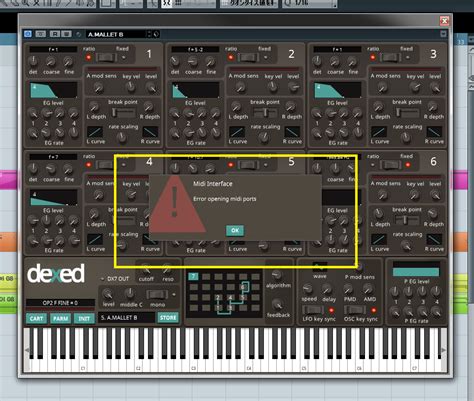Click the PARM button
Viewport: 474px width, 401px height.
(x=60, y=318)
